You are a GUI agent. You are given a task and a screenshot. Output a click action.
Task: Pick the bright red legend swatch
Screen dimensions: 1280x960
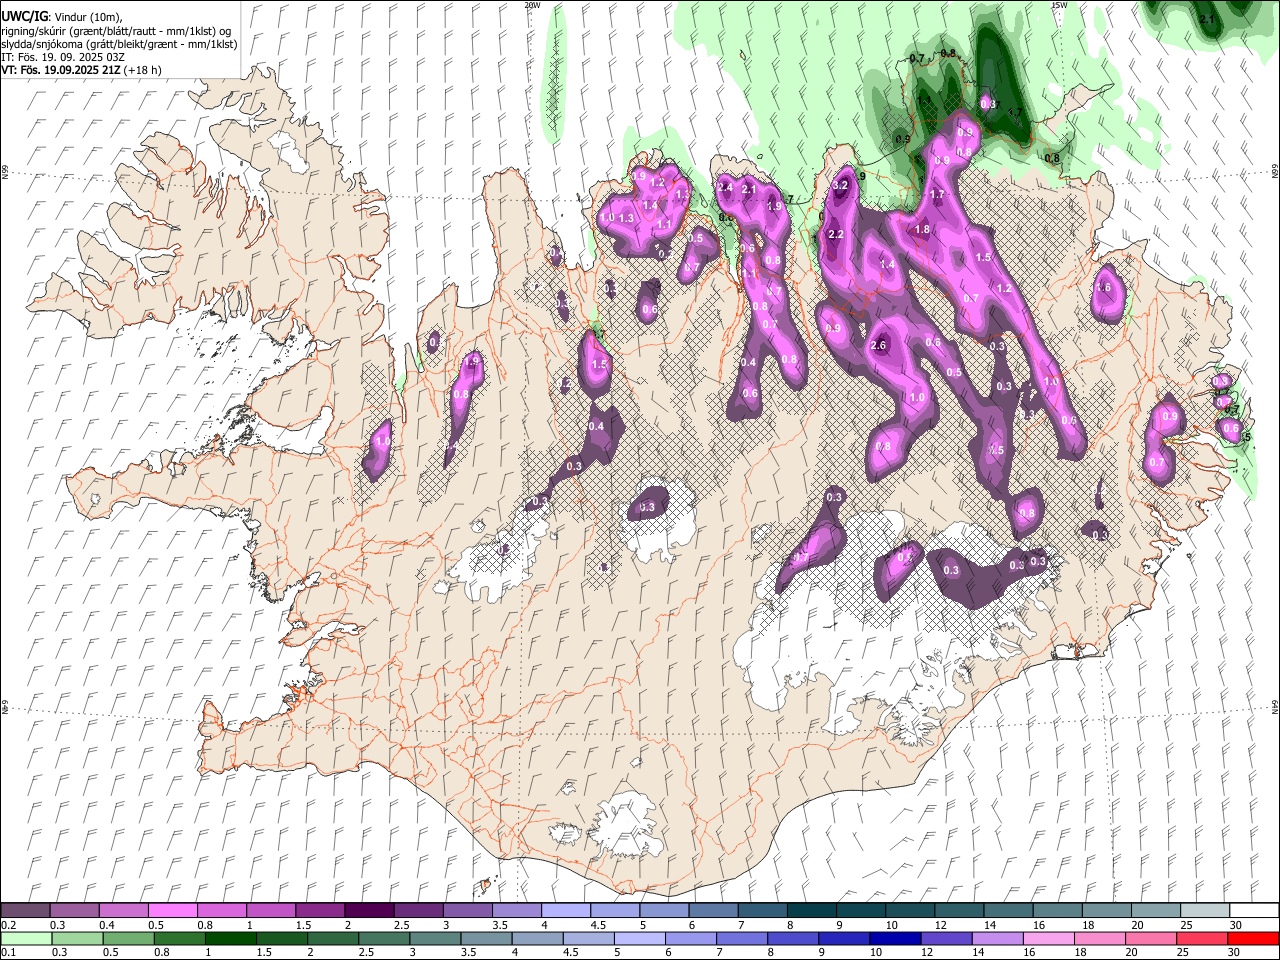click(x=1253, y=938)
